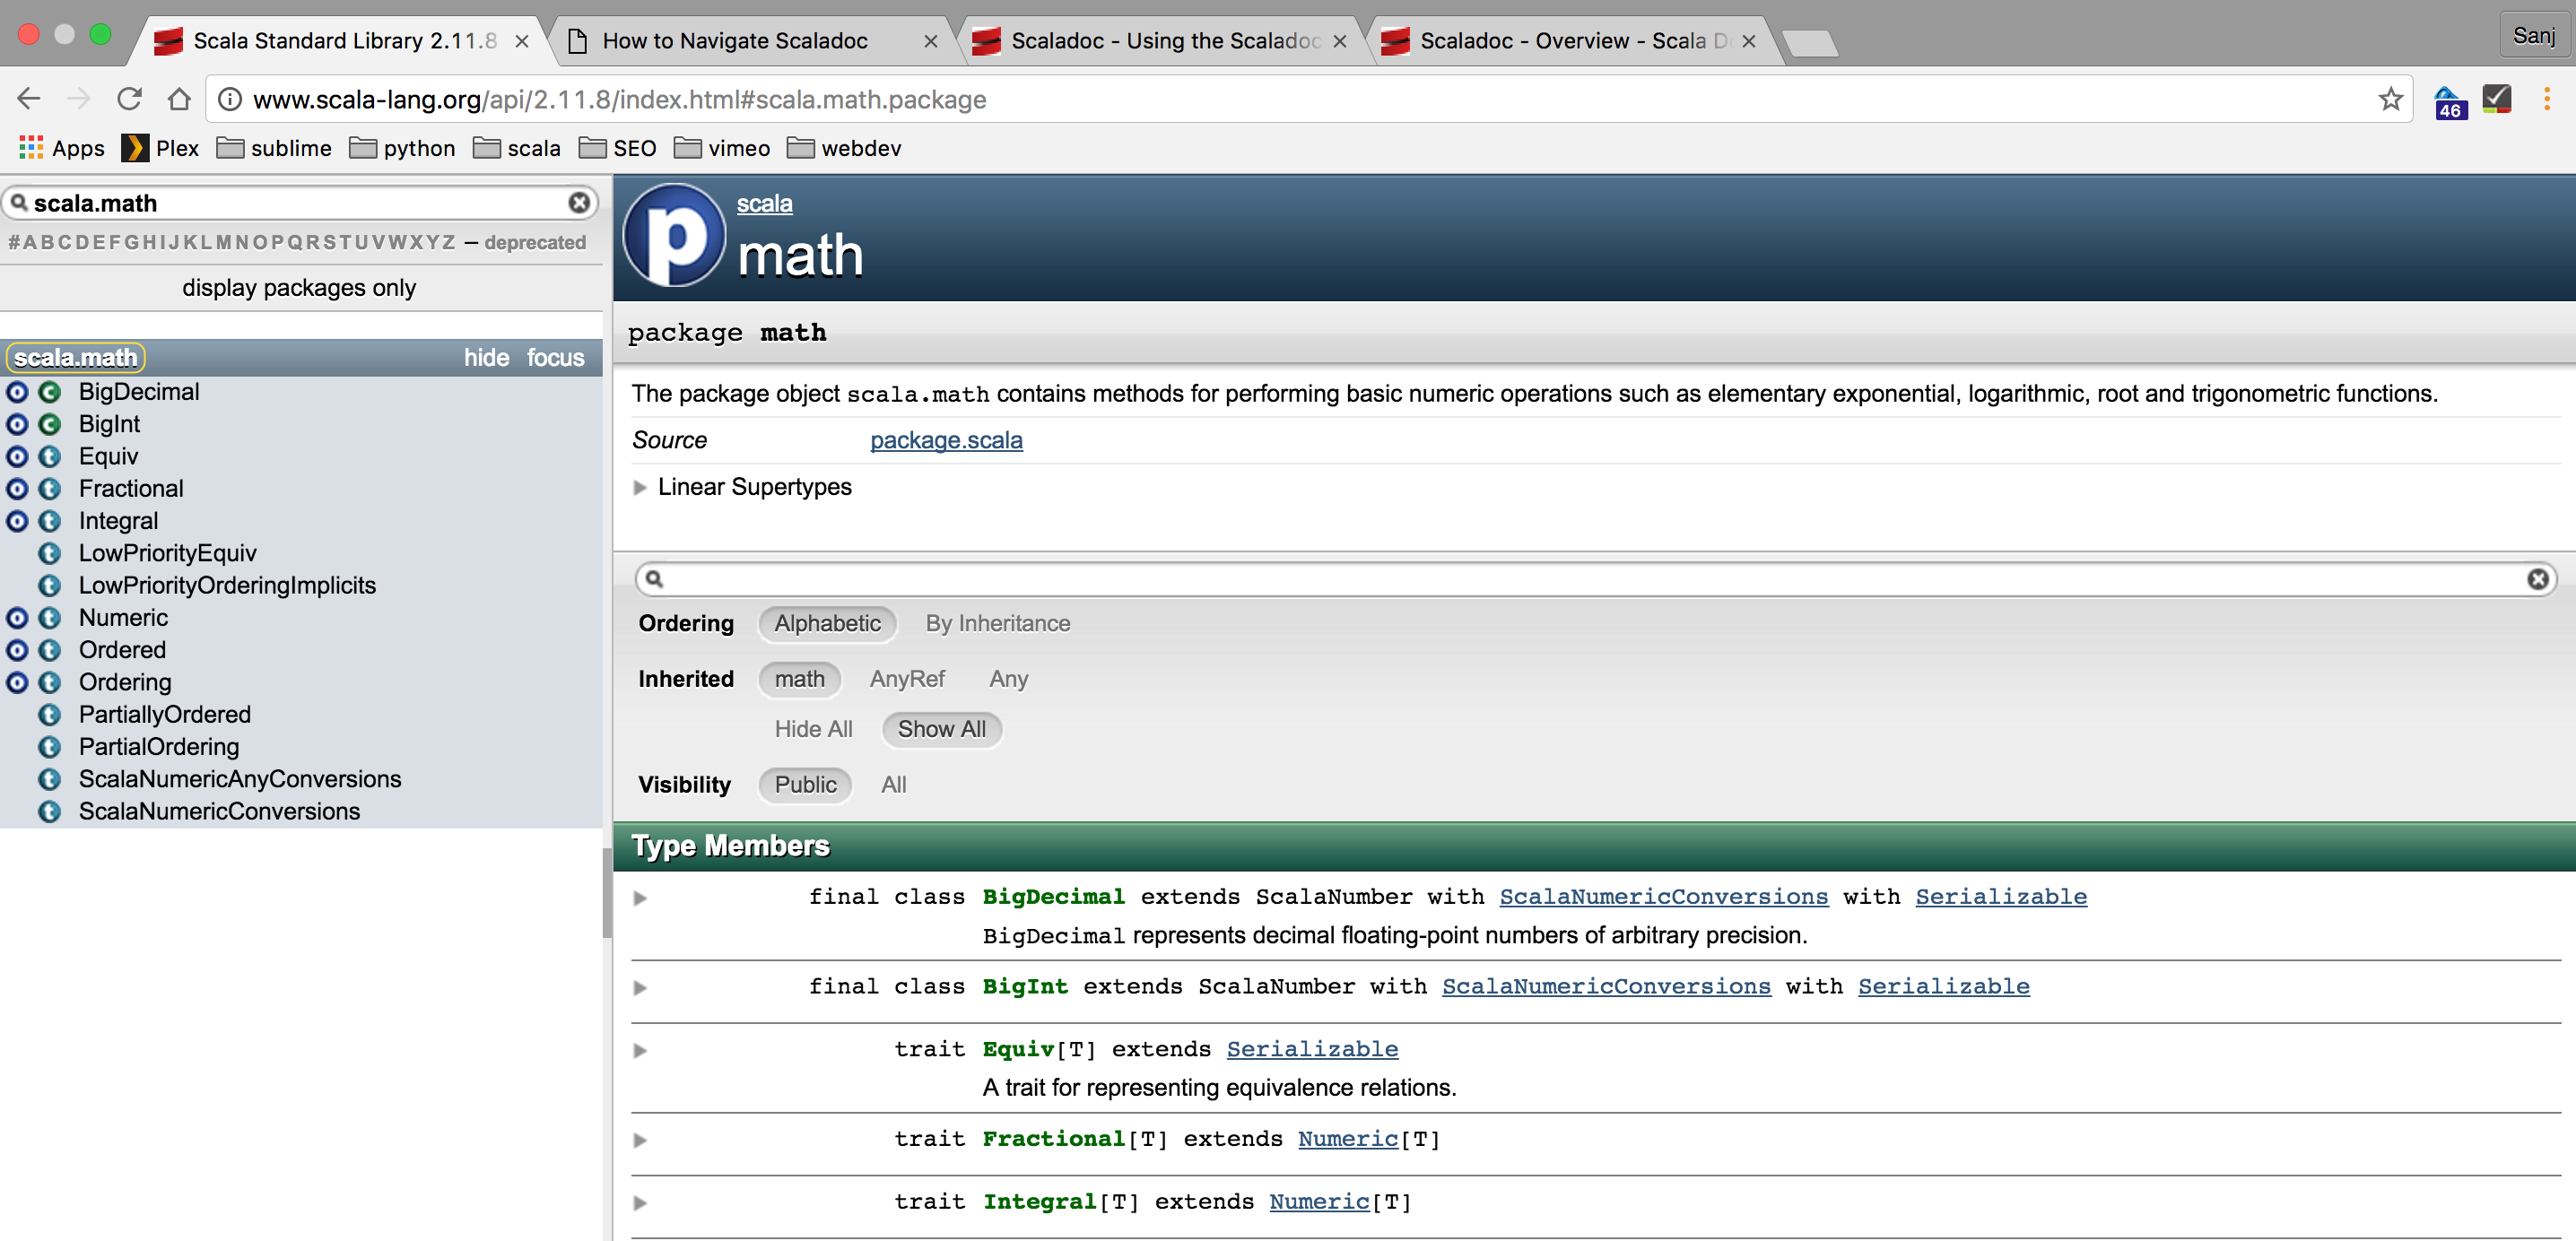Set Visibility filter to All
The width and height of the screenshot is (2576, 1241).
(893, 784)
